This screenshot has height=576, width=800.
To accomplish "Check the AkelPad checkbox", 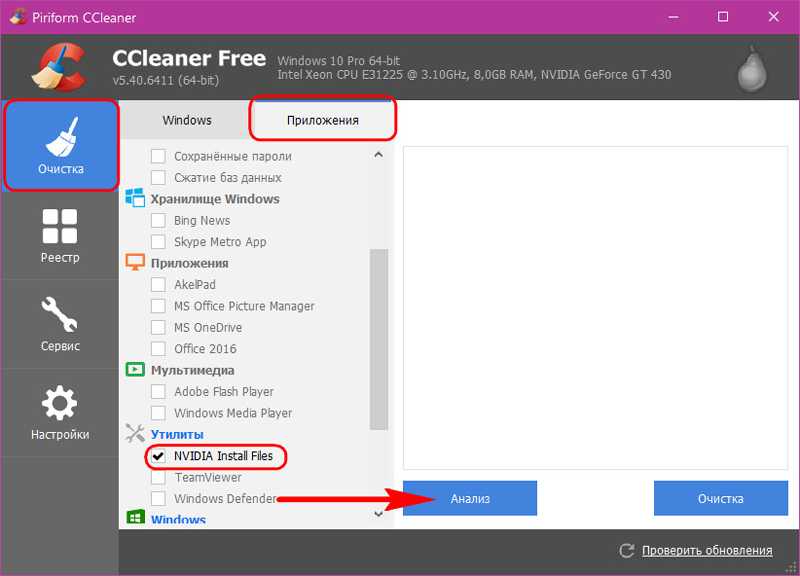I will 158,285.
